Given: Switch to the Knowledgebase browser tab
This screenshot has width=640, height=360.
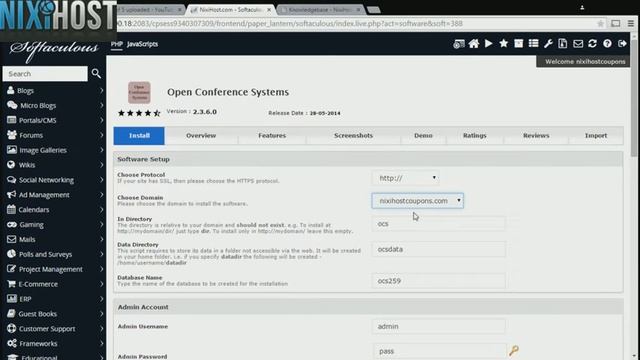Looking at the screenshot, I should [320, 9].
